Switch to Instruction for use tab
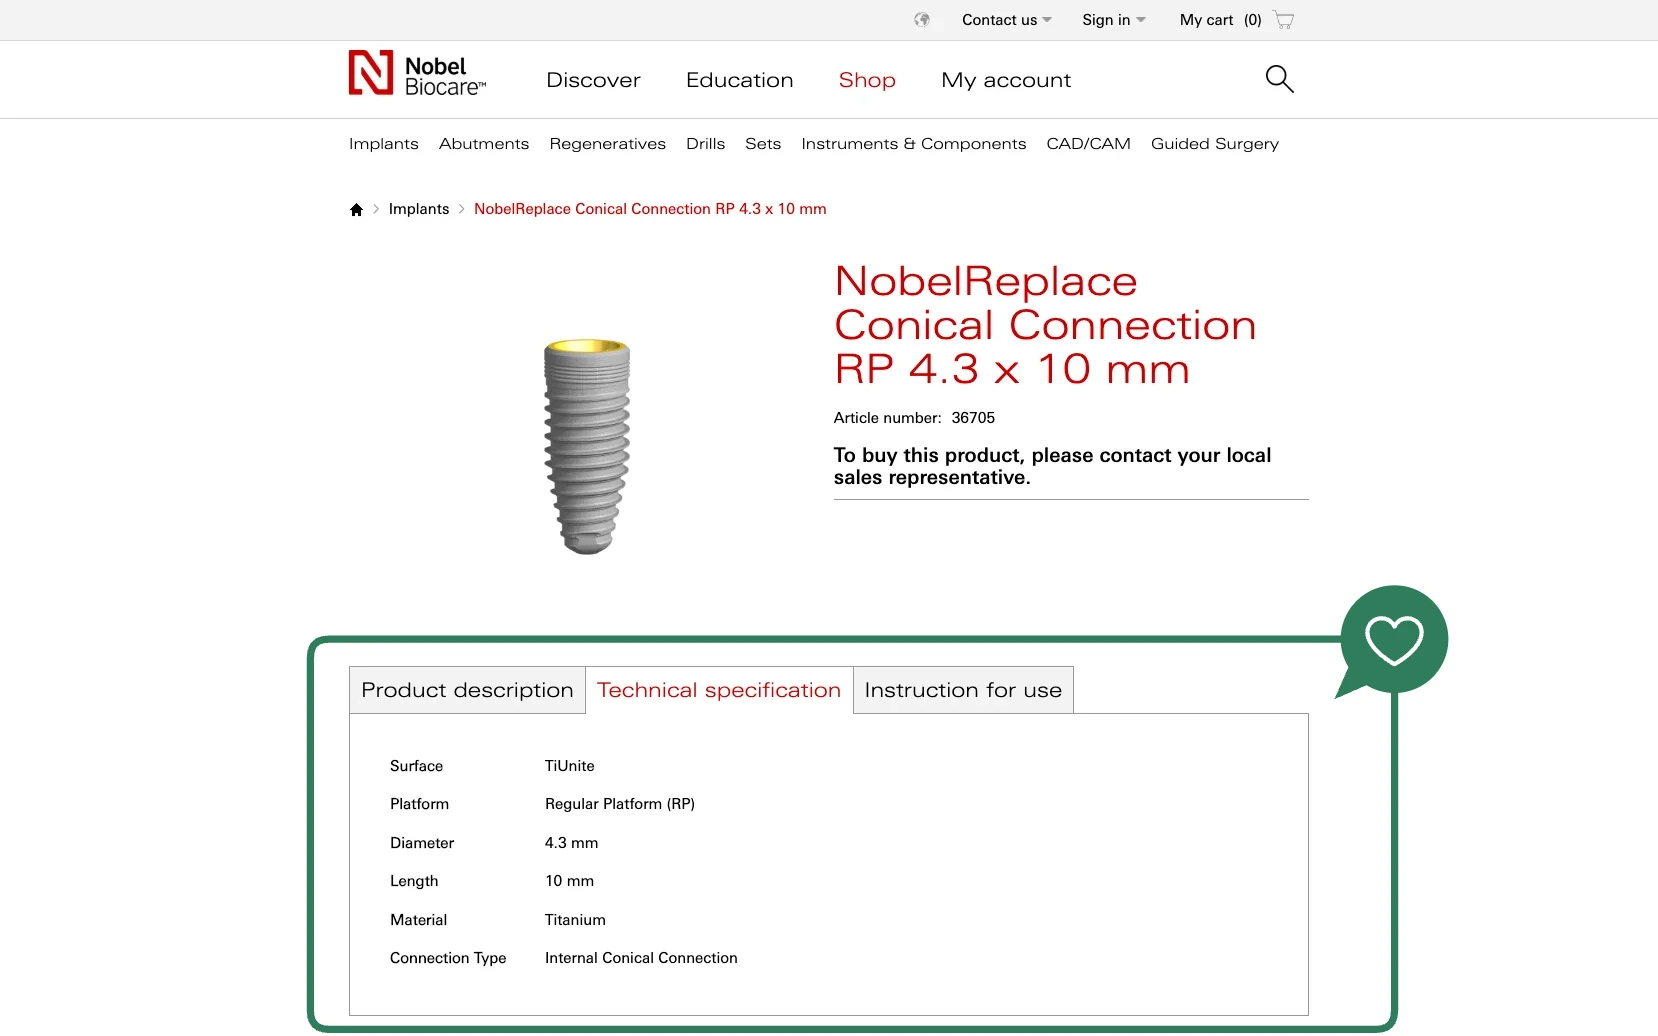This screenshot has height=1036, width=1658. click(x=963, y=690)
